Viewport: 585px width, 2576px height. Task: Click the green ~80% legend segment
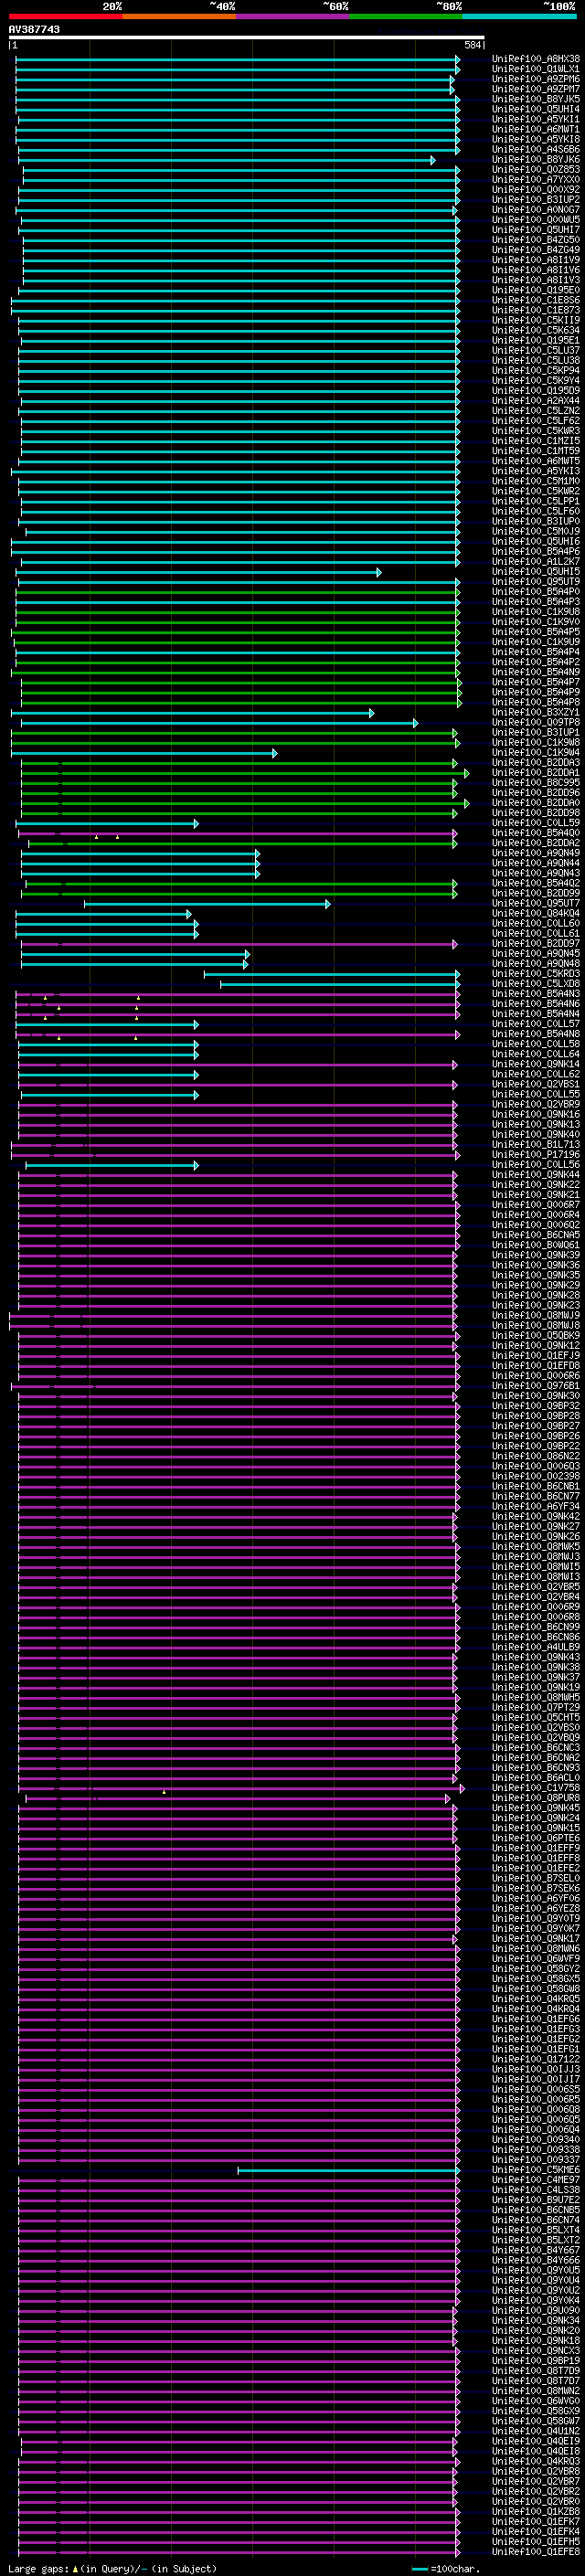(x=406, y=16)
